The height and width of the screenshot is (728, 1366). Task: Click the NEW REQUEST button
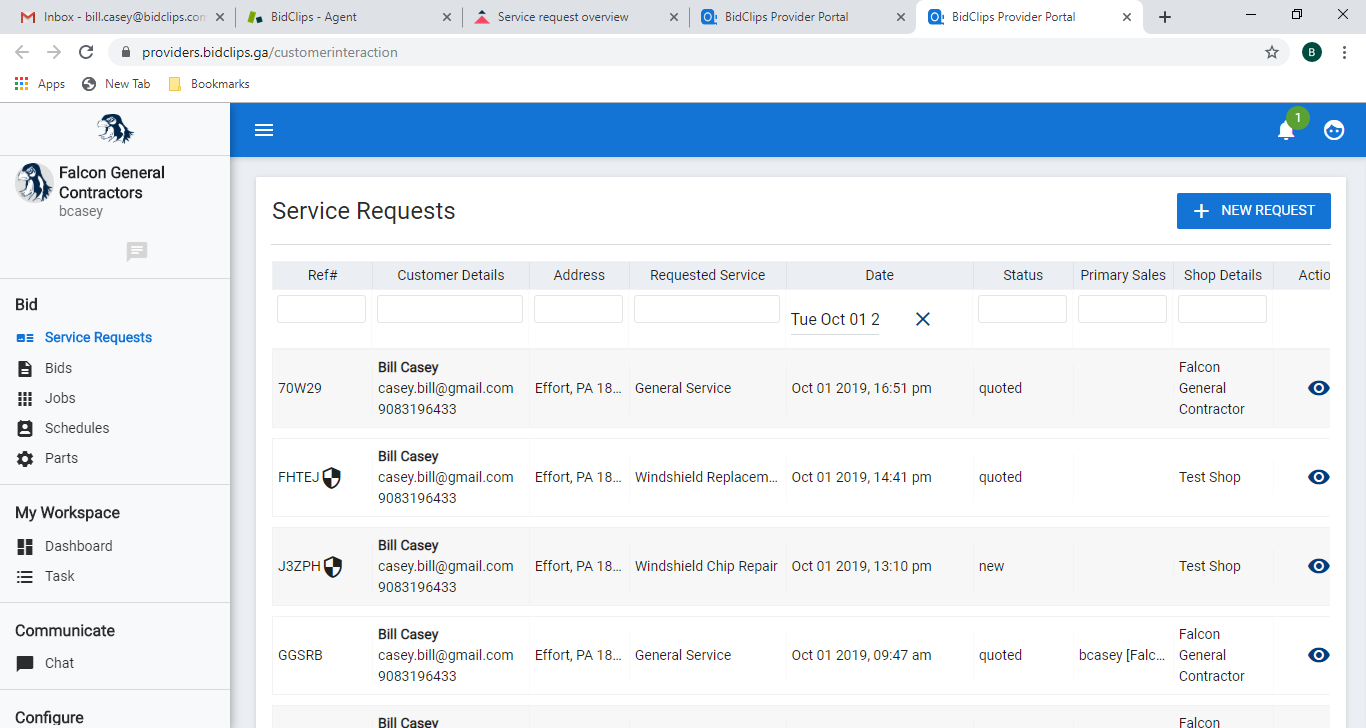(x=1254, y=211)
